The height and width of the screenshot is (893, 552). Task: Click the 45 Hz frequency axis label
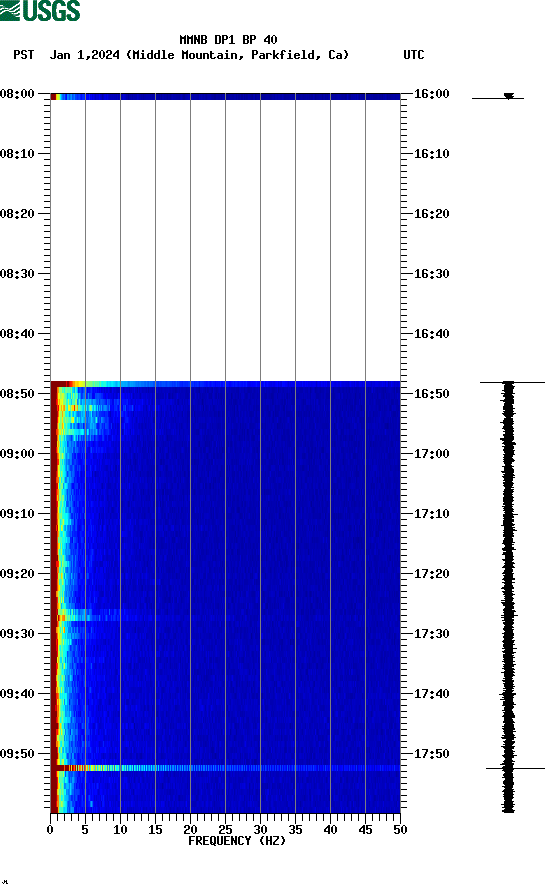(365, 830)
